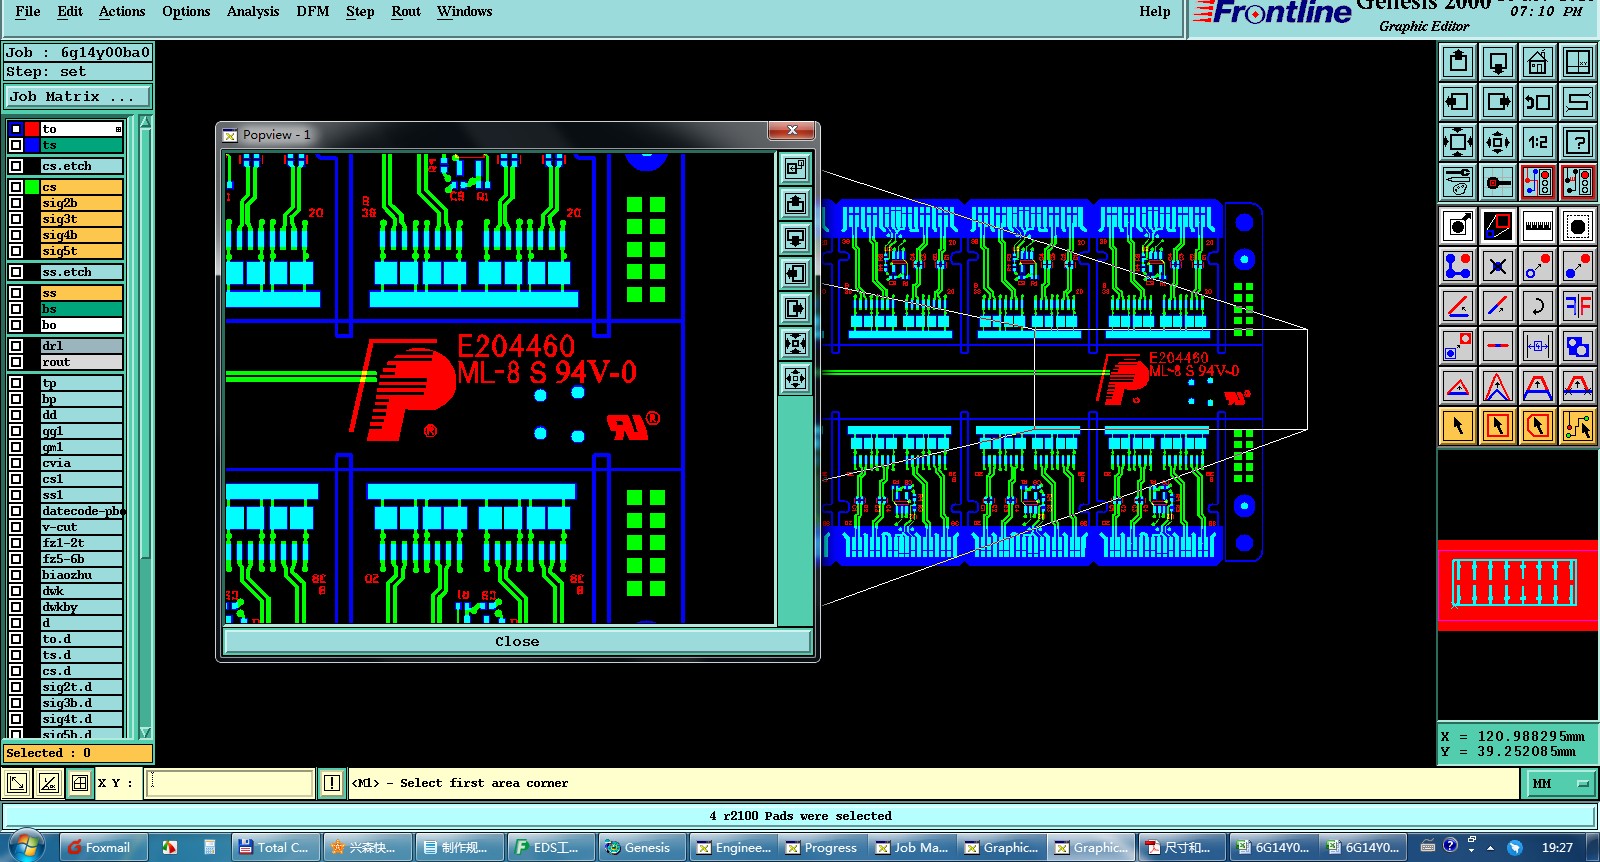Toggle the checkbox for layer drl
Screen dimensions: 1600x862
pyautogui.click(x=16, y=346)
